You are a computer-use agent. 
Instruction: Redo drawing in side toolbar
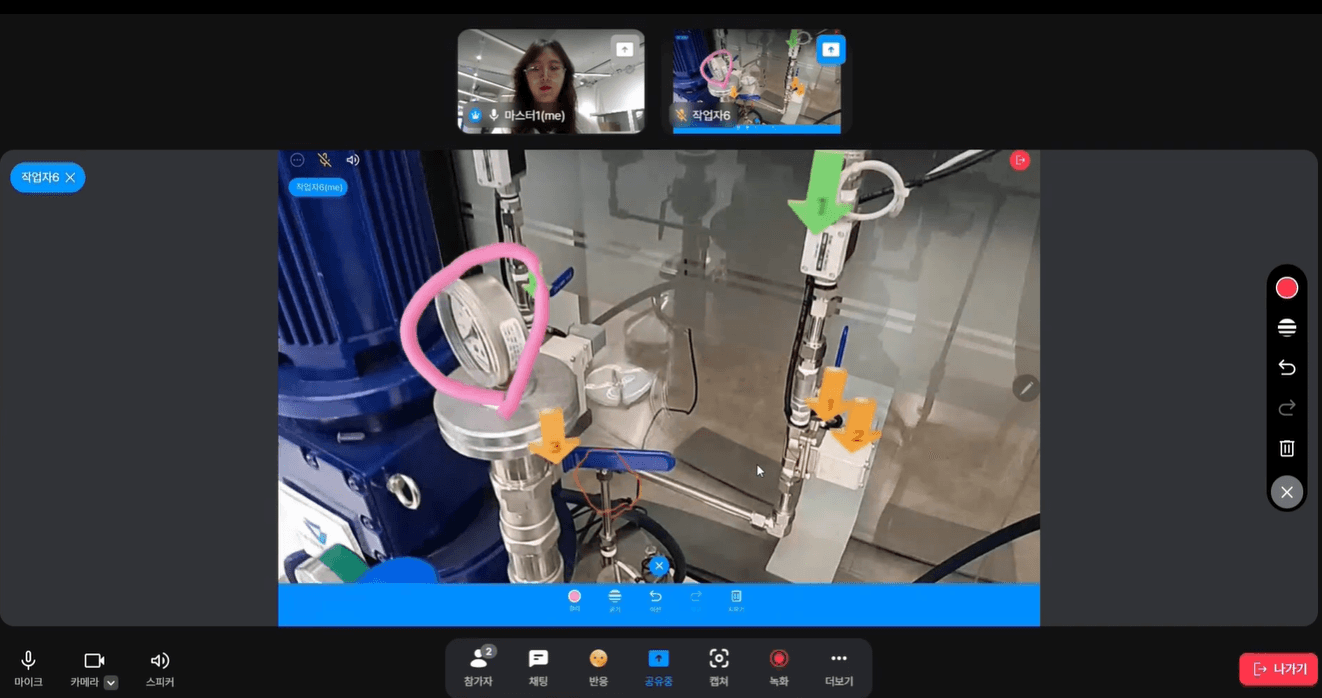click(x=1287, y=408)
